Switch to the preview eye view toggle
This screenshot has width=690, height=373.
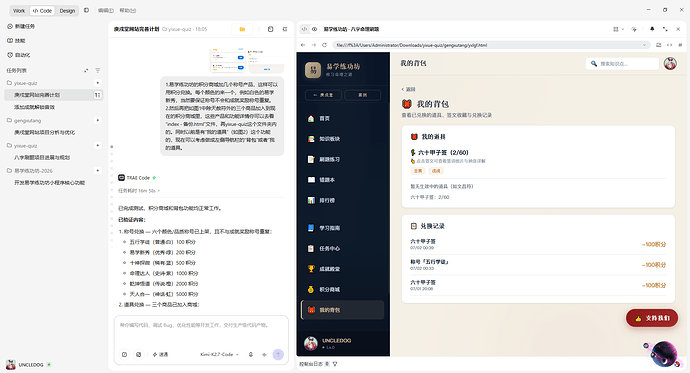click(315, 29)
